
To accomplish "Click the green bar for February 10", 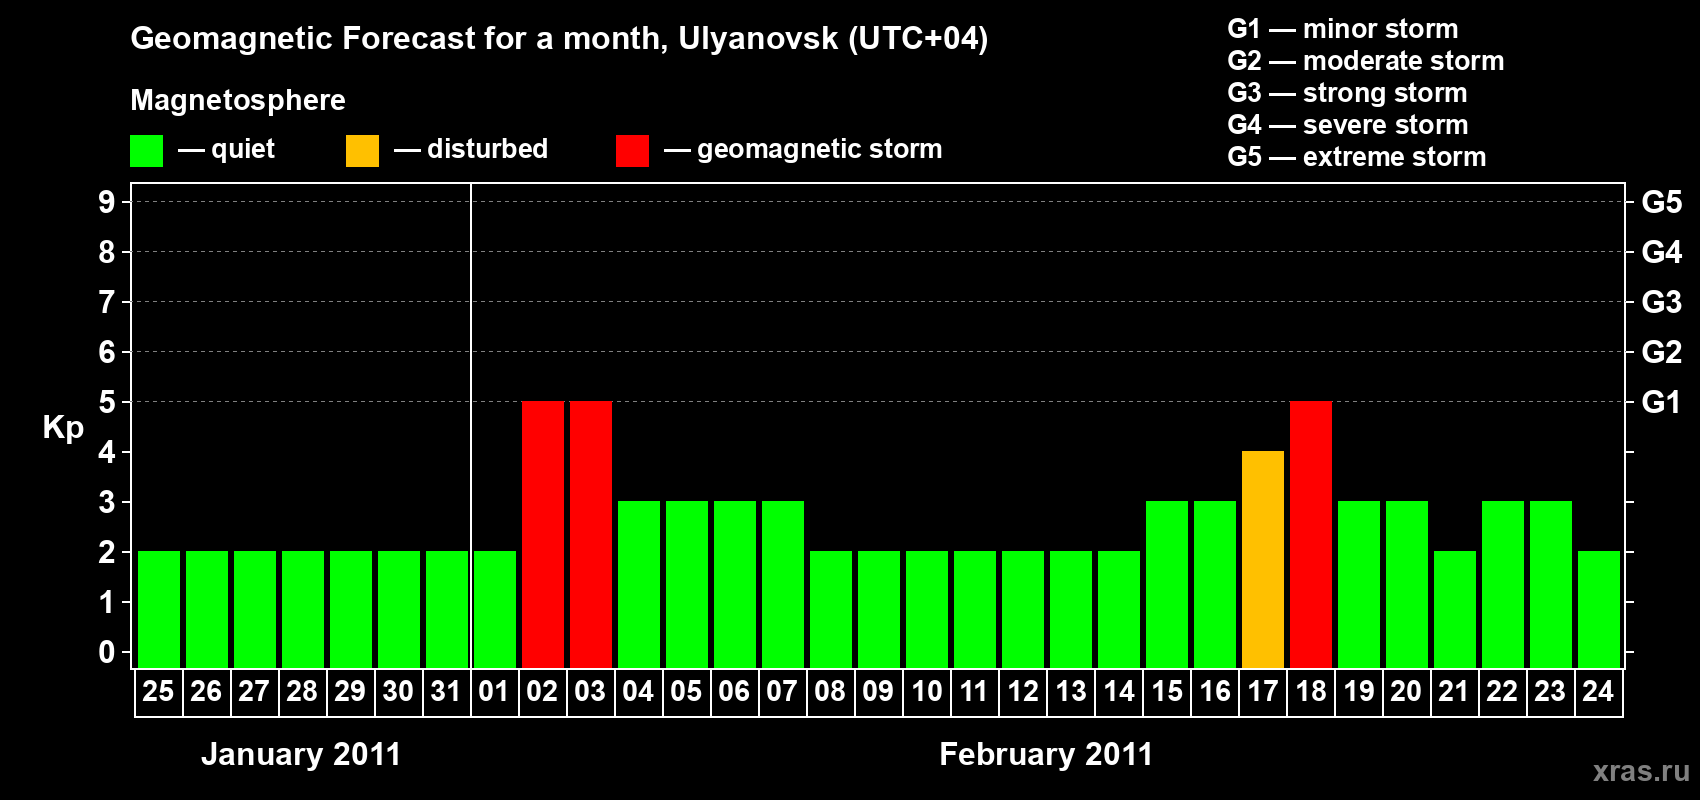I will click(x=927, y=609).
